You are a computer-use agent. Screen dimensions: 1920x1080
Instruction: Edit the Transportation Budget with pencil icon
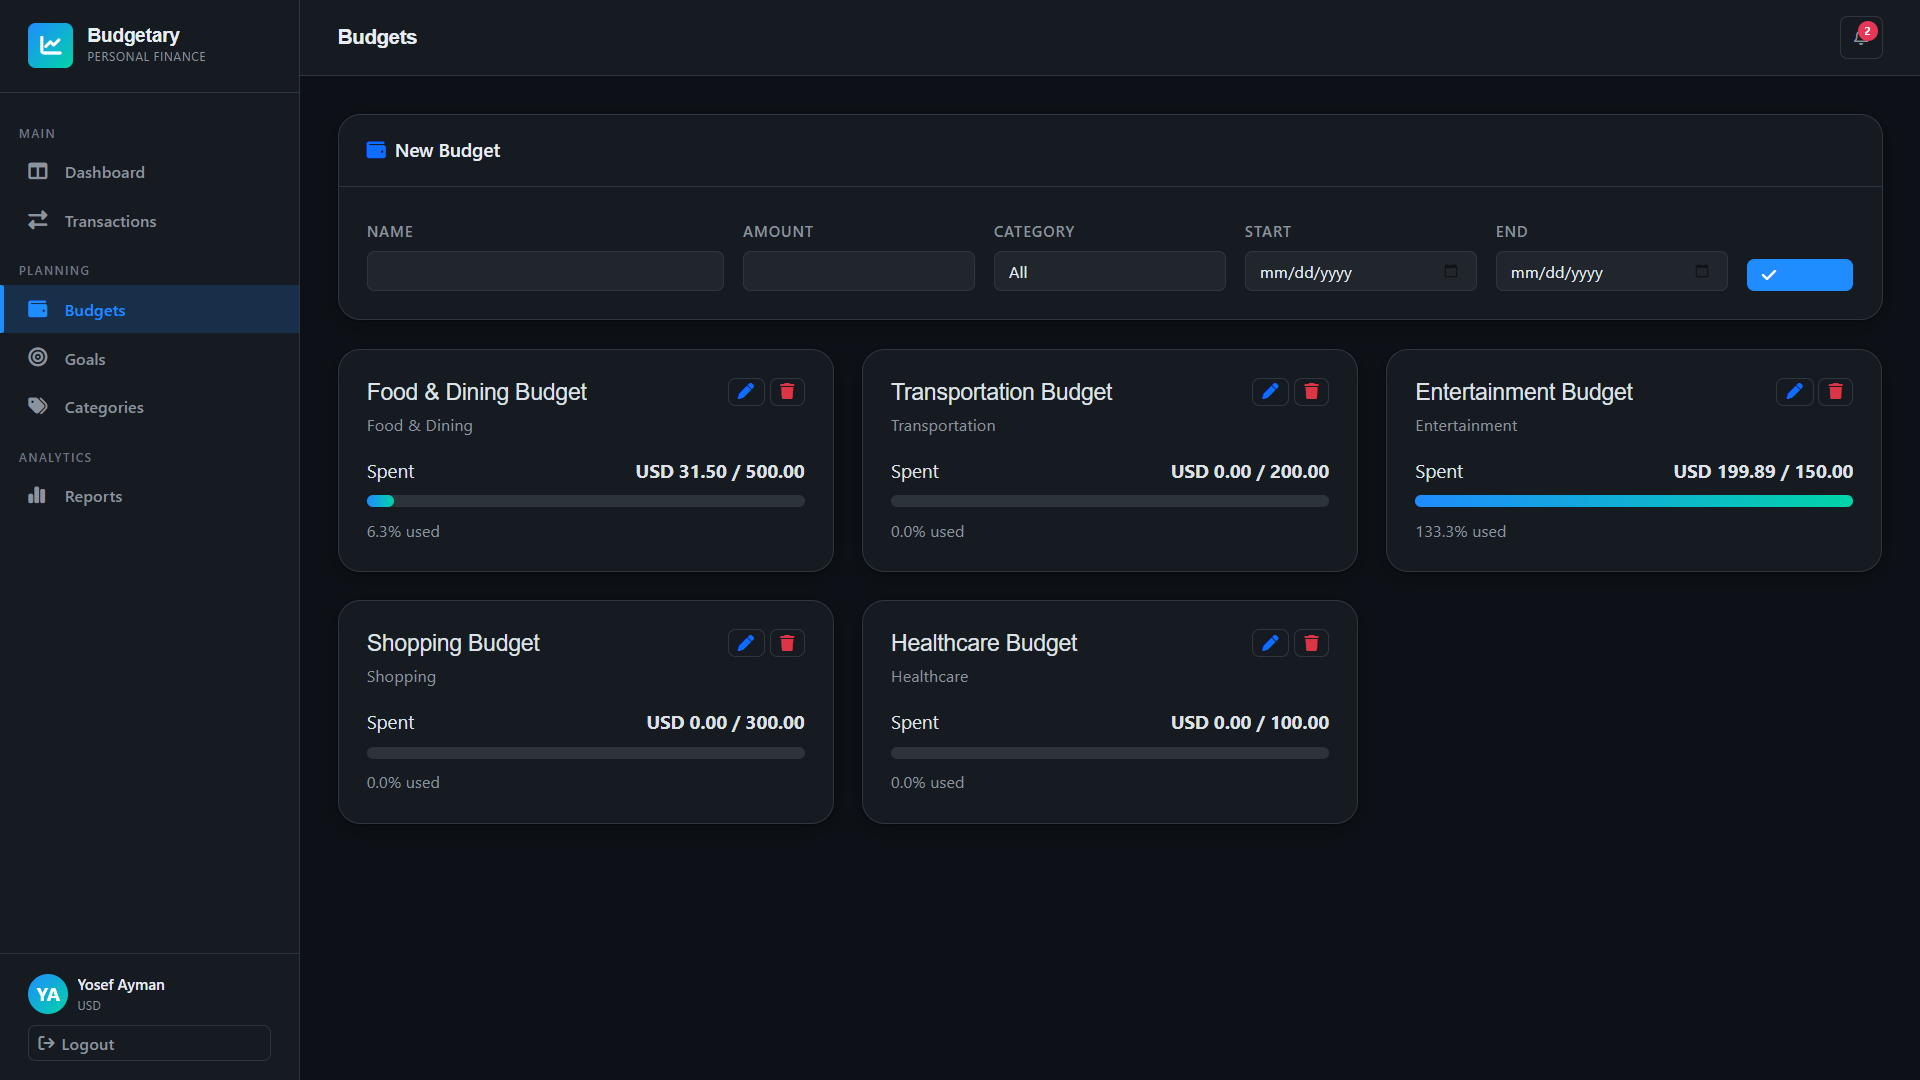1270,392
